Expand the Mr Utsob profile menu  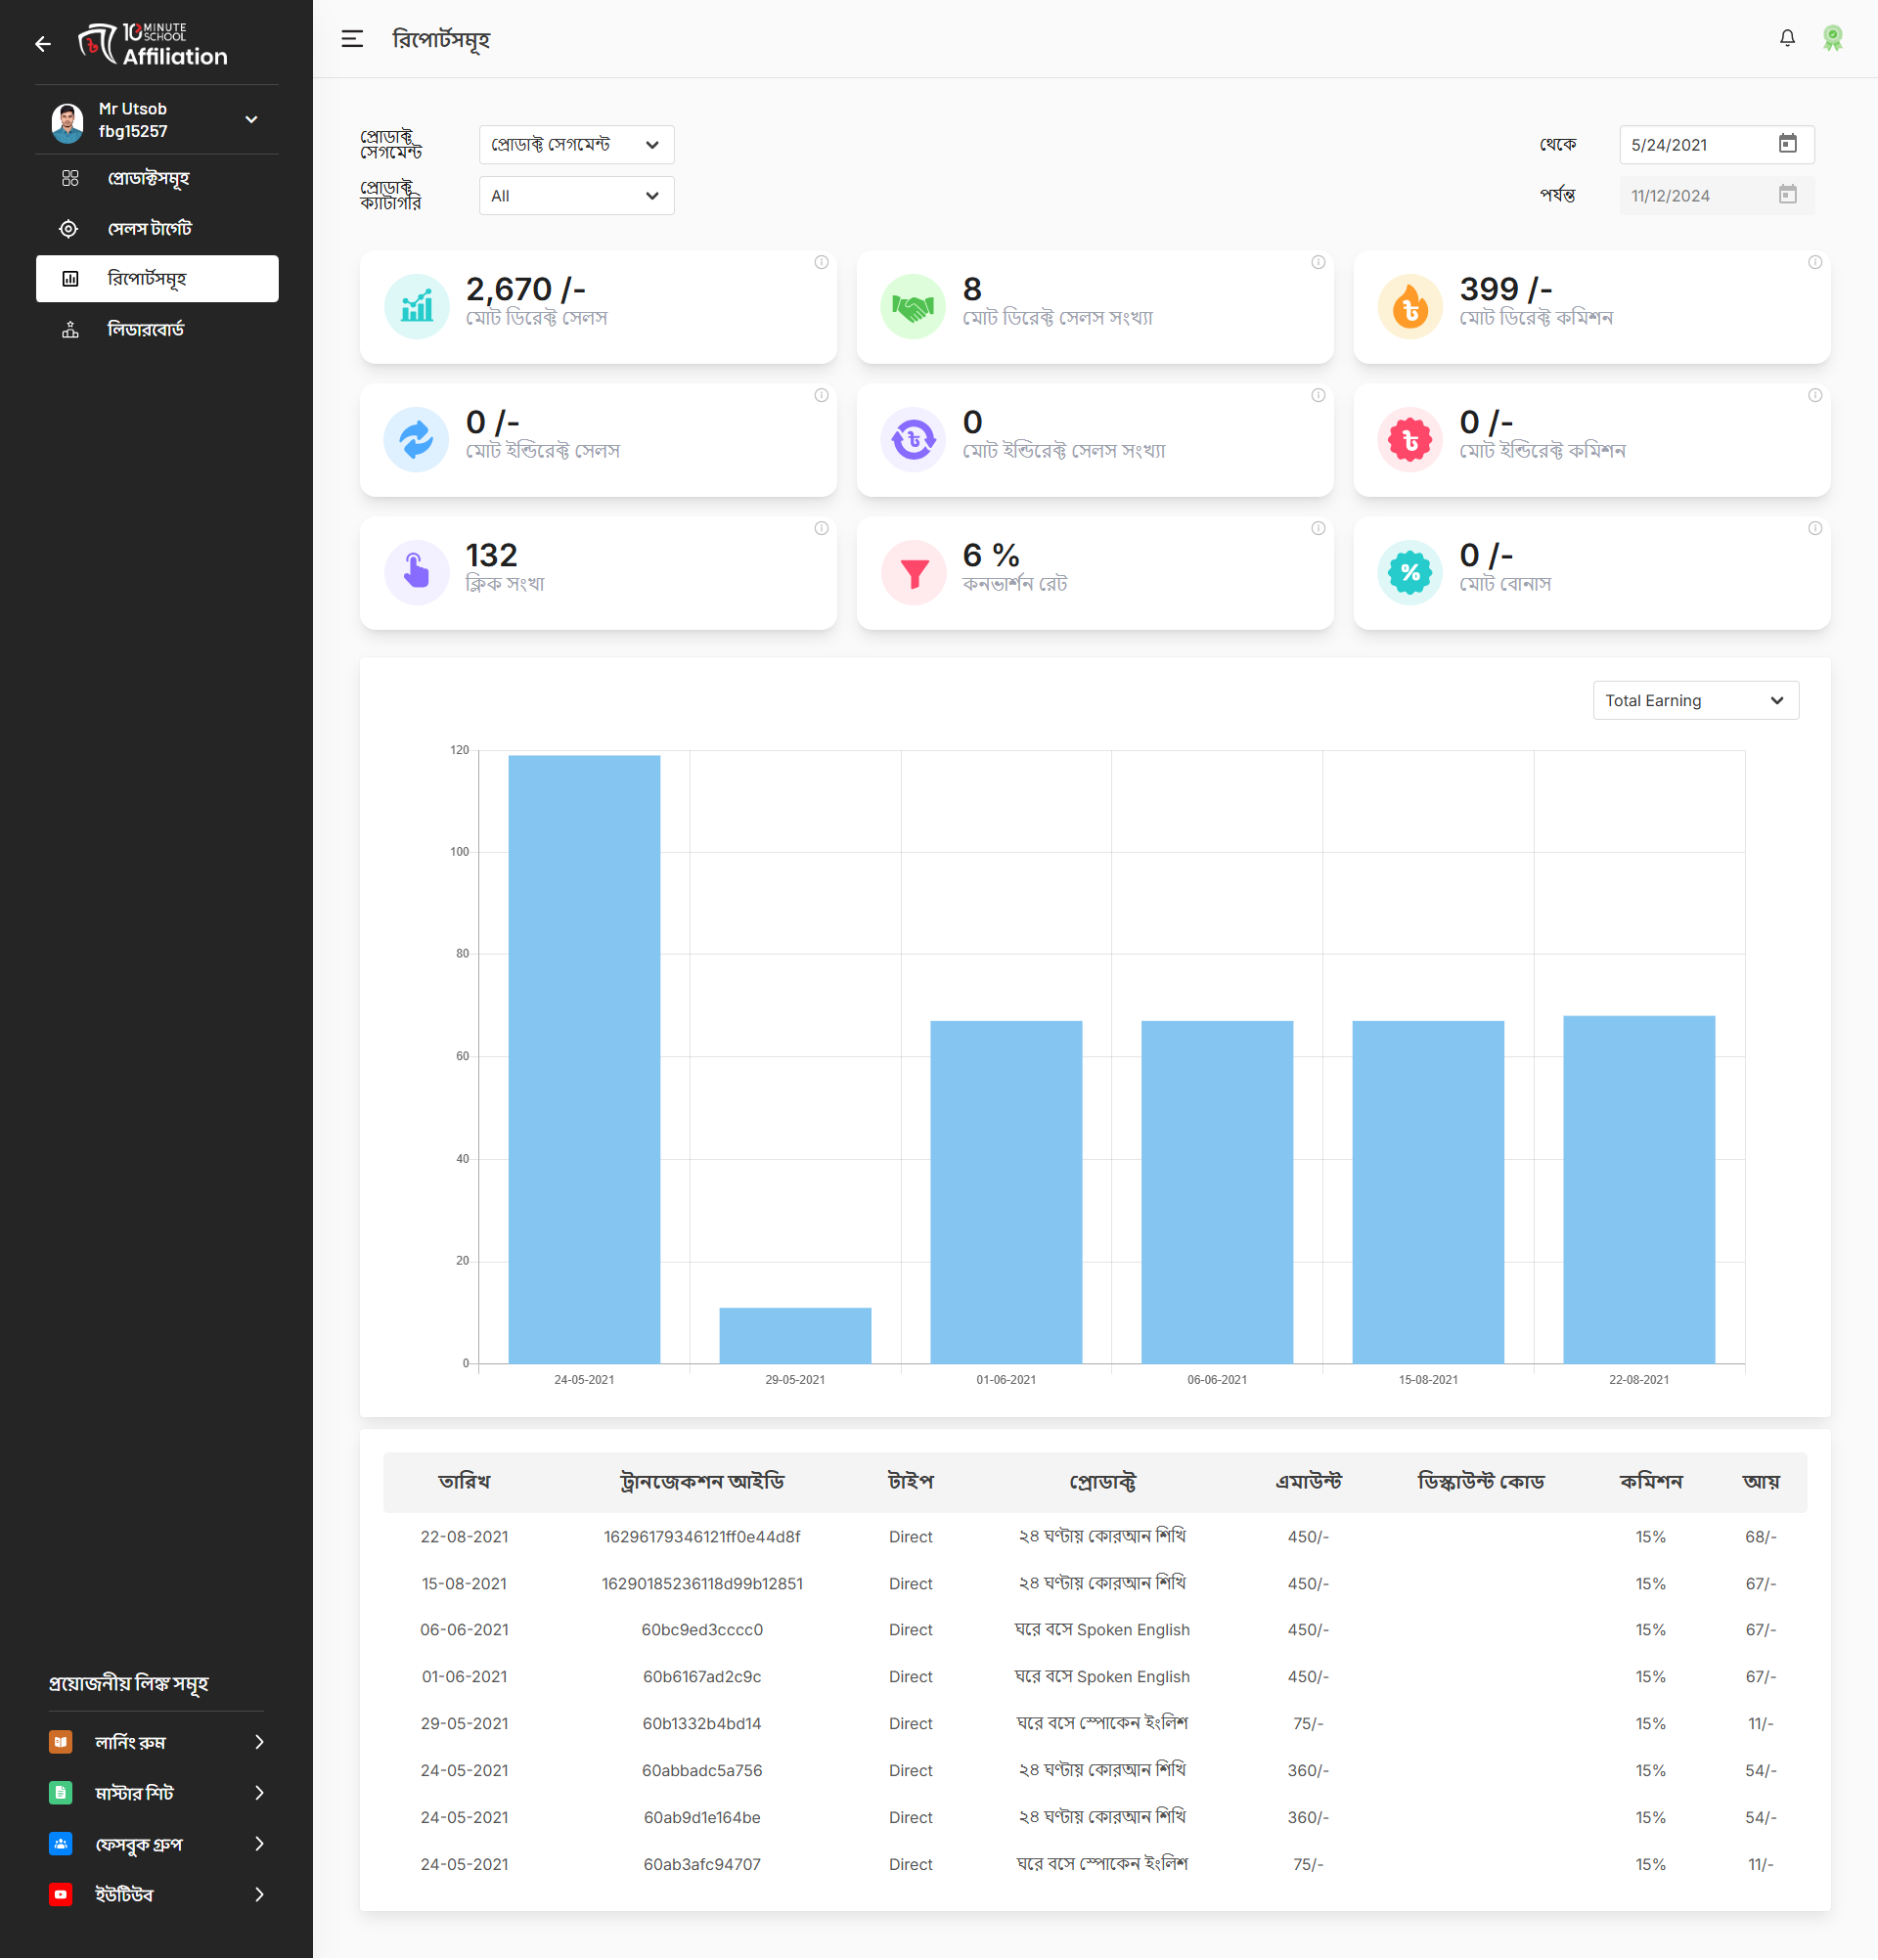(x=251, y=120)
